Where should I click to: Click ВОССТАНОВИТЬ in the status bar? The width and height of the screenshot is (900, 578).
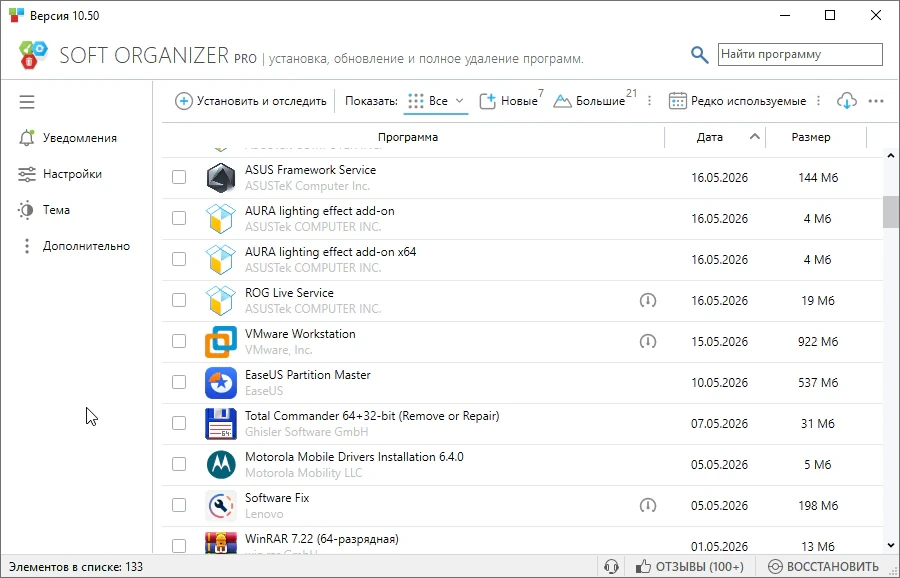pos(823,567)
